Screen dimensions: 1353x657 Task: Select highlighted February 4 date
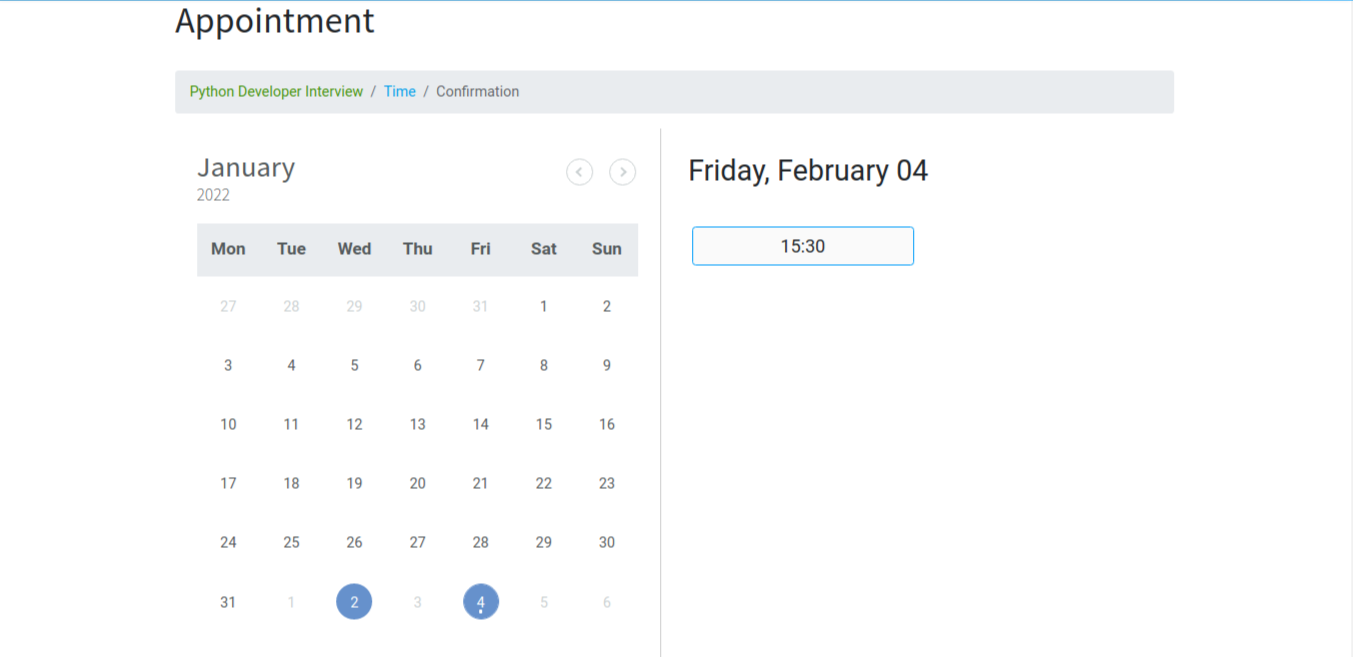pyautogui.click(x=480, y=601)
